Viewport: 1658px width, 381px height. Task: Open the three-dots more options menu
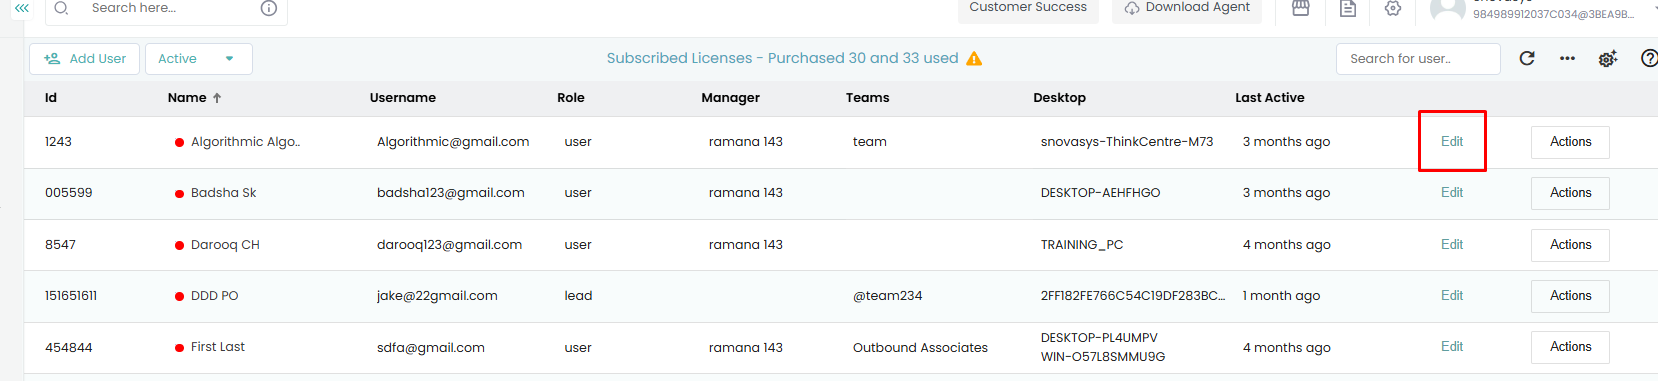pyautogui.click(x=1567, y=58)
